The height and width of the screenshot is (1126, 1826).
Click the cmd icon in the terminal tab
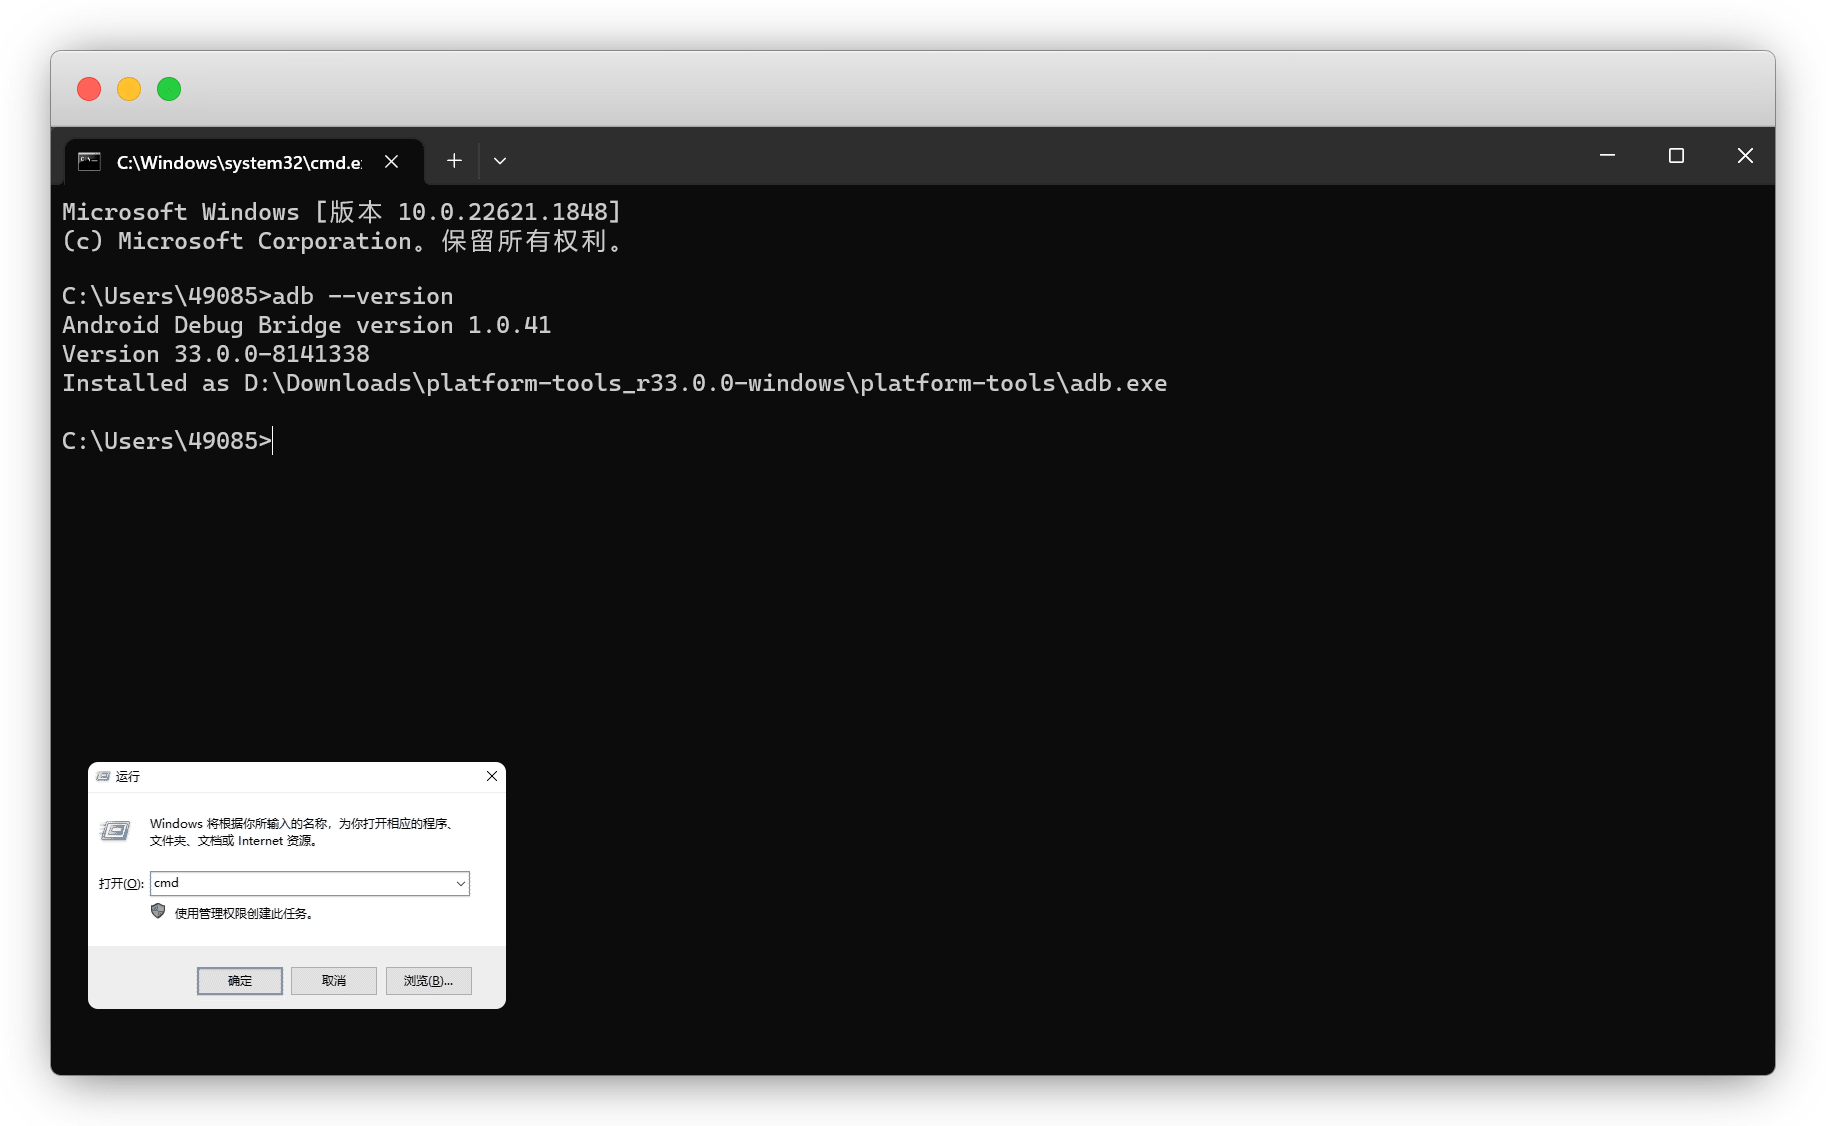(x=90, y=162)
